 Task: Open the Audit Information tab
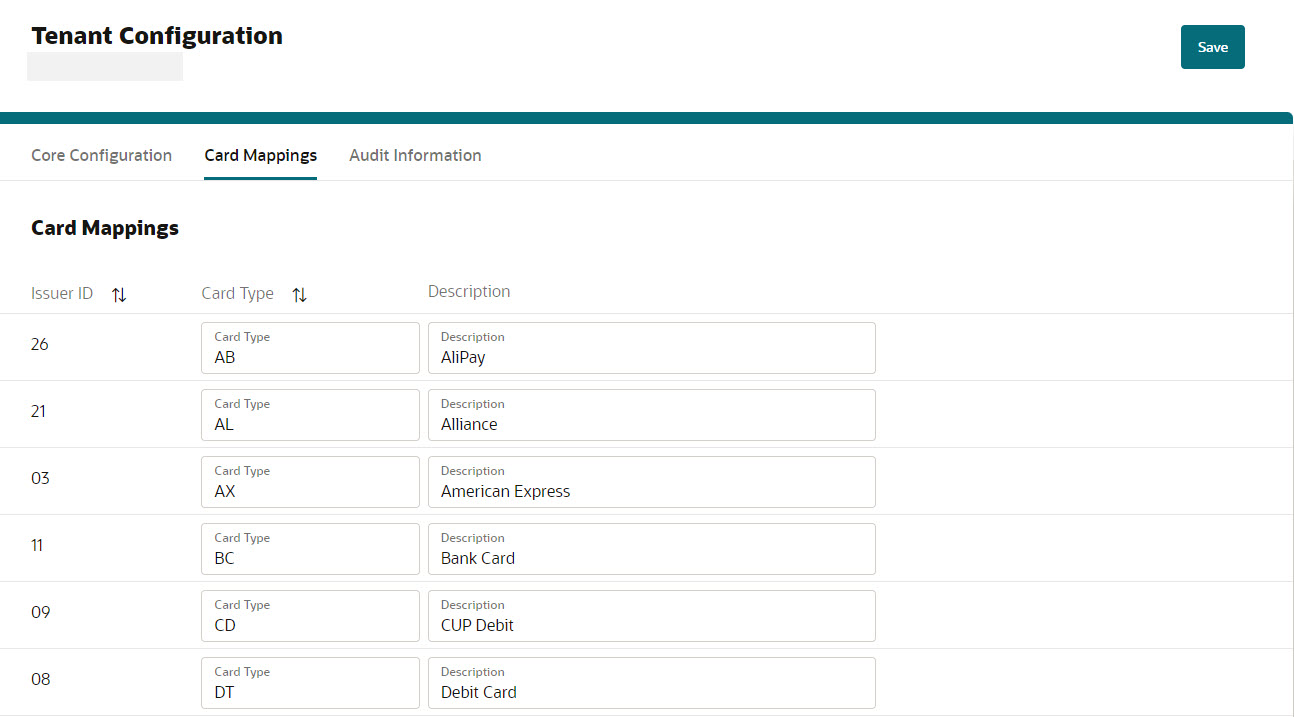click(415, 155)
